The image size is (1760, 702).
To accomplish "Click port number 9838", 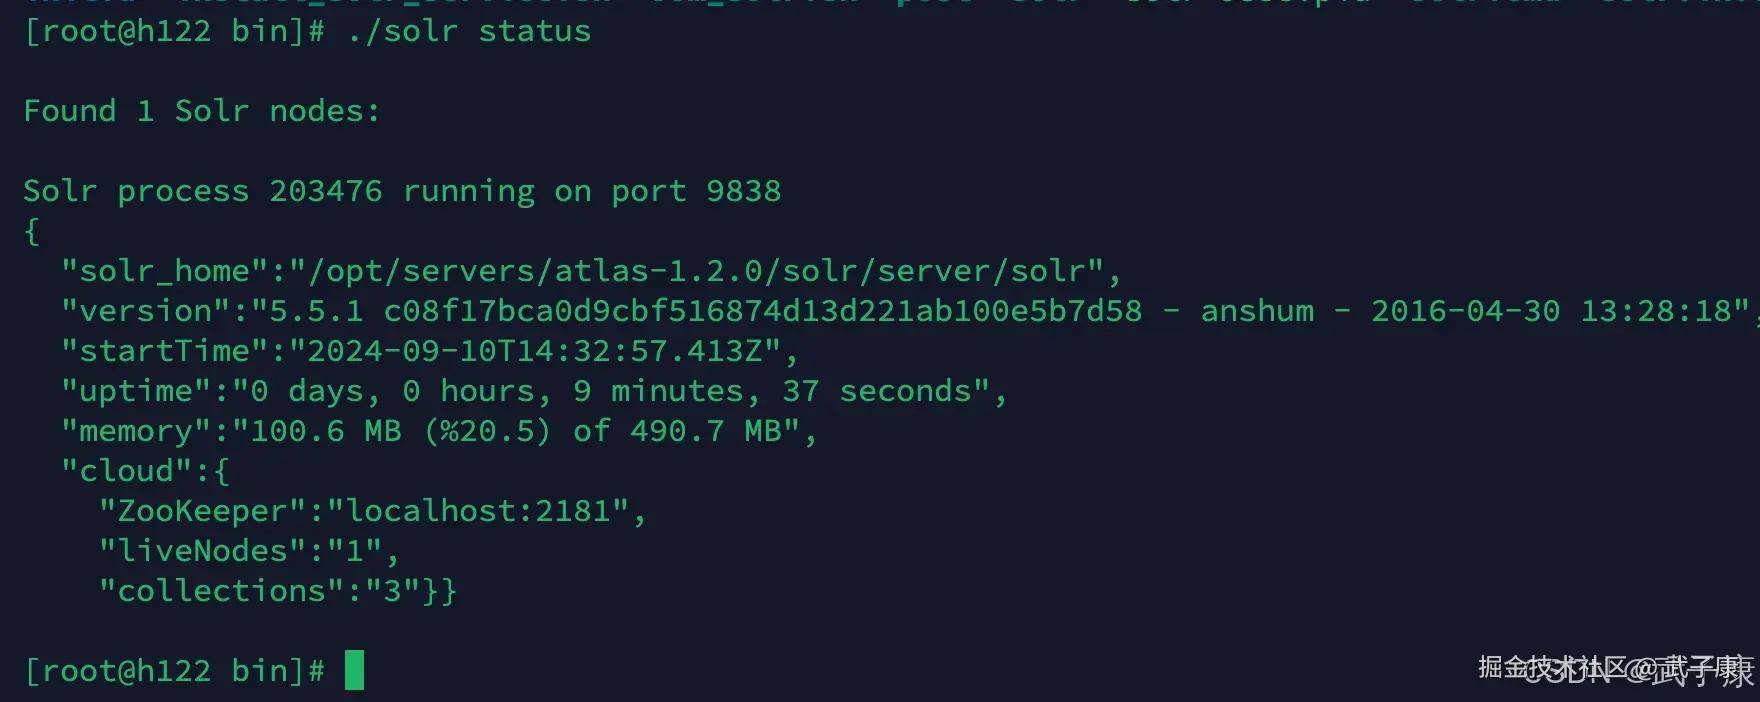I will 743,191.
